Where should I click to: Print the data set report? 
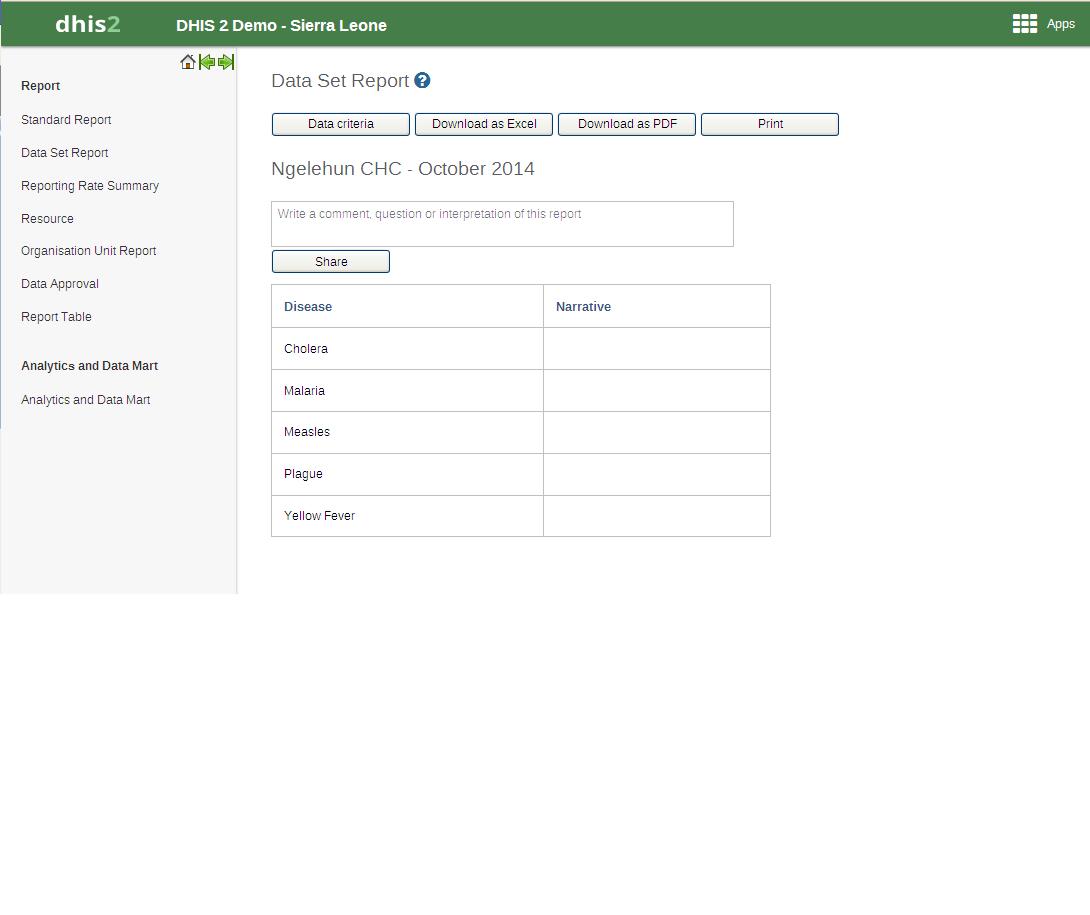[770, 124]
